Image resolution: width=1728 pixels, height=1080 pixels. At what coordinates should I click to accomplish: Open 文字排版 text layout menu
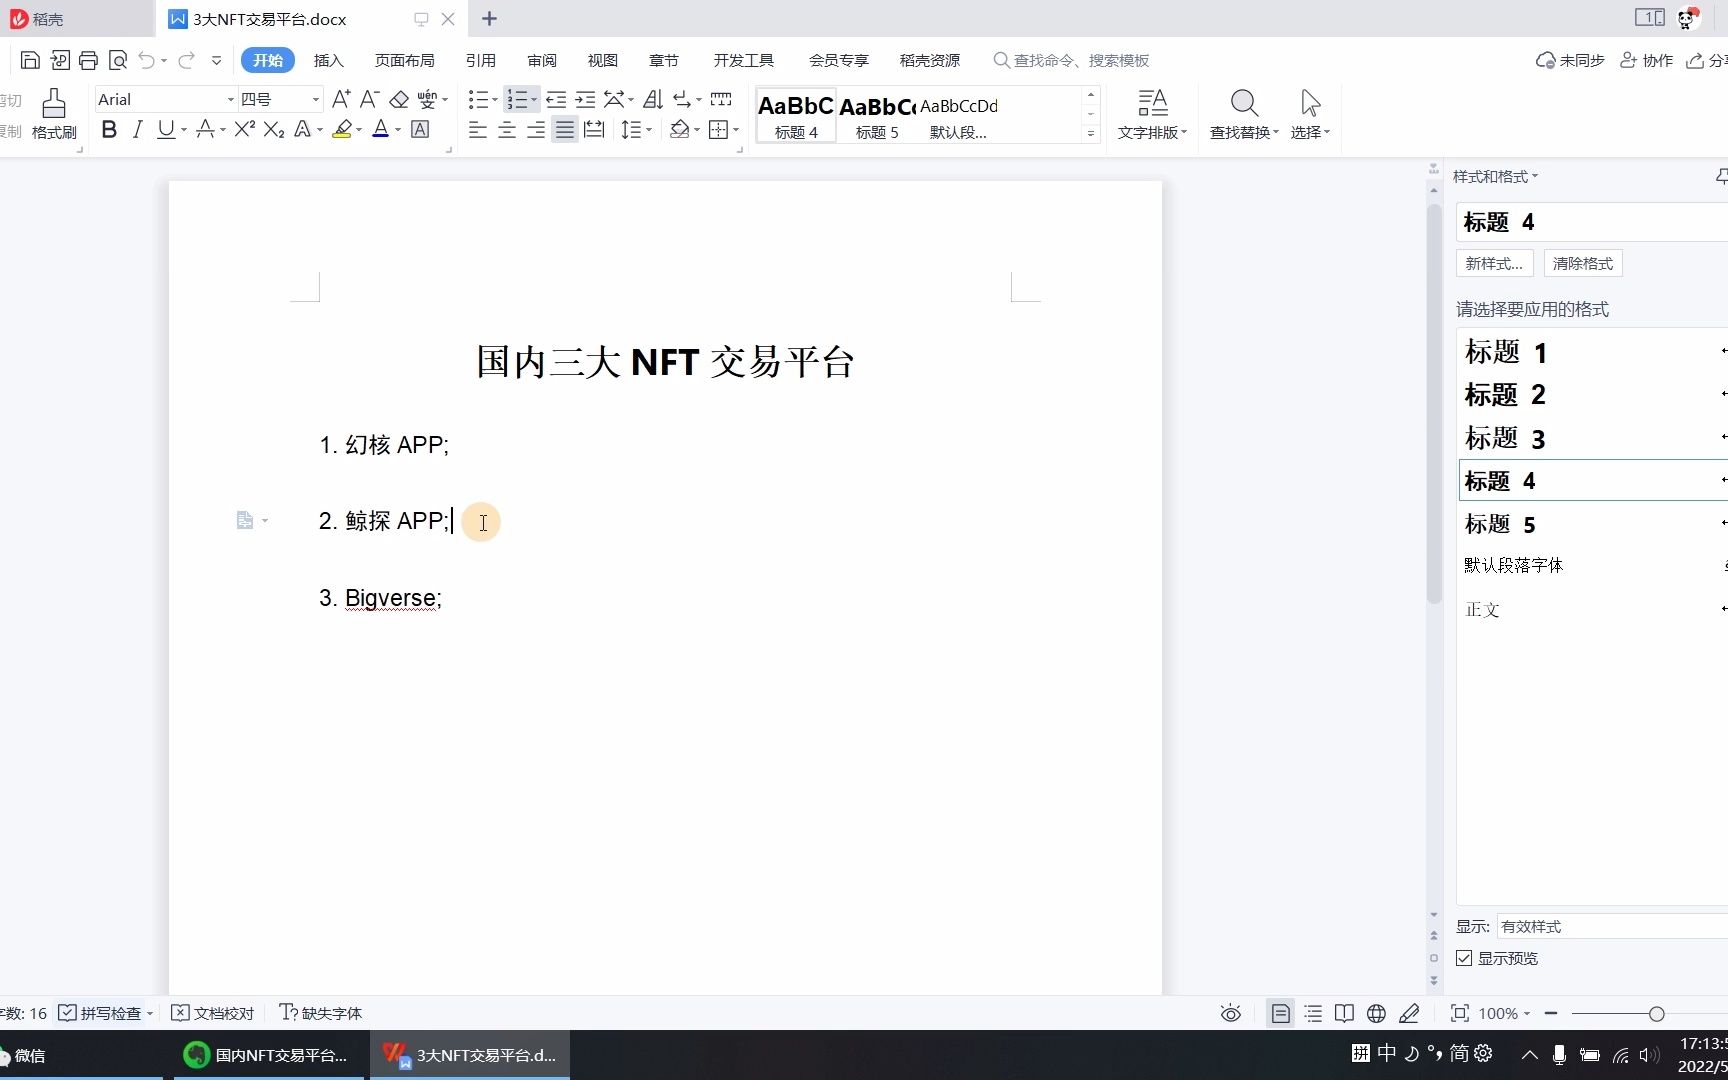point(1152,114)
